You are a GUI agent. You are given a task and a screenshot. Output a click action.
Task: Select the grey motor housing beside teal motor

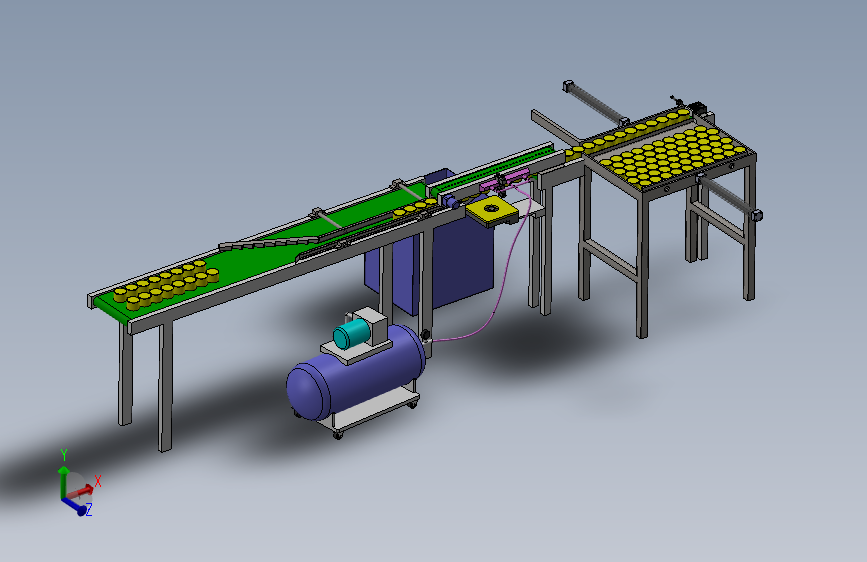(374, 324)
